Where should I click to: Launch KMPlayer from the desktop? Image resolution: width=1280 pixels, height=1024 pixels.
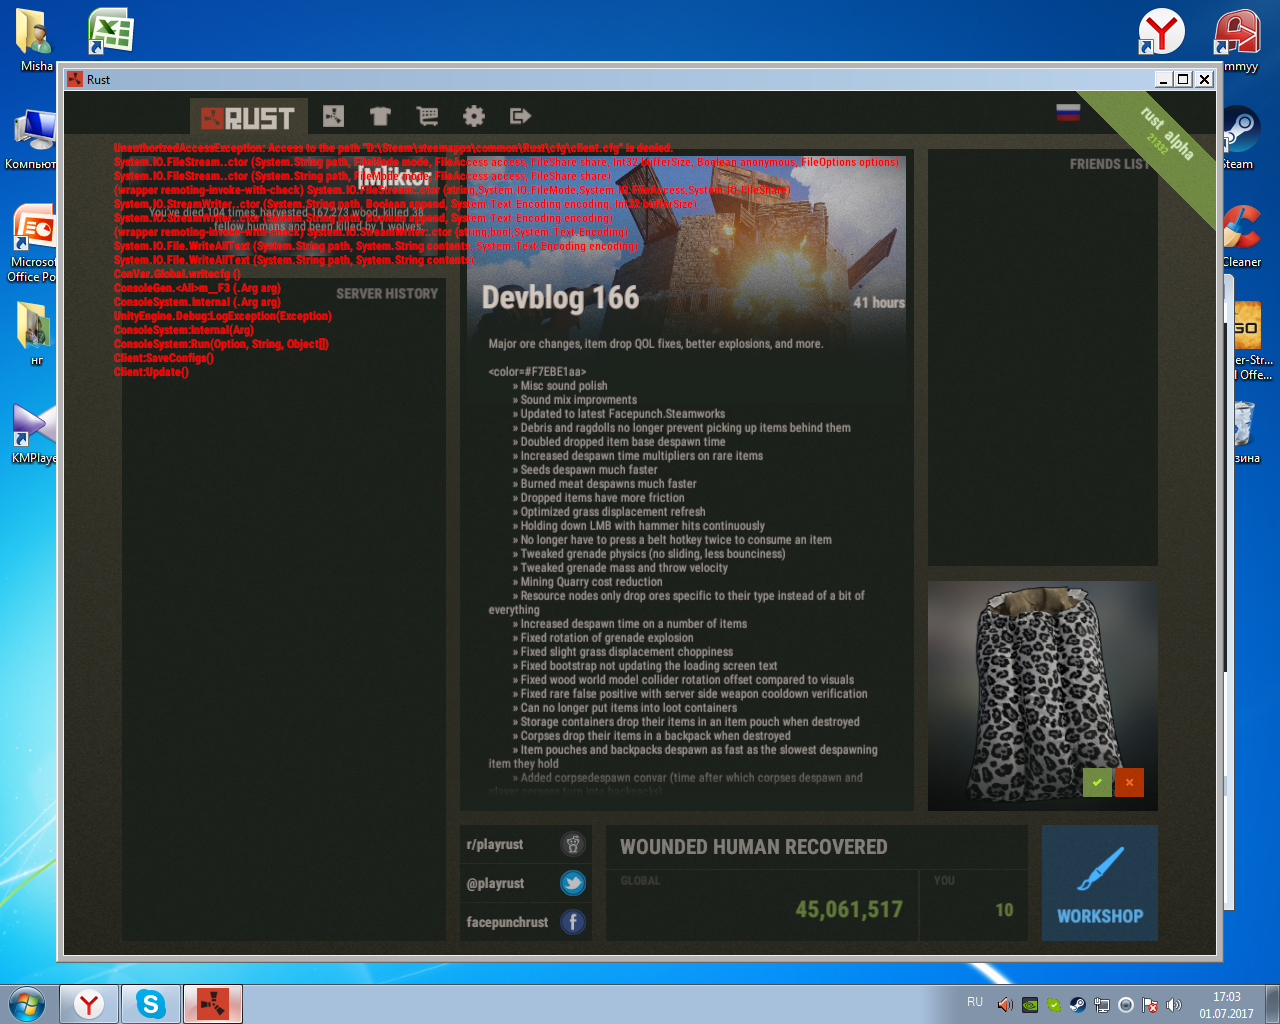point(34,432)
